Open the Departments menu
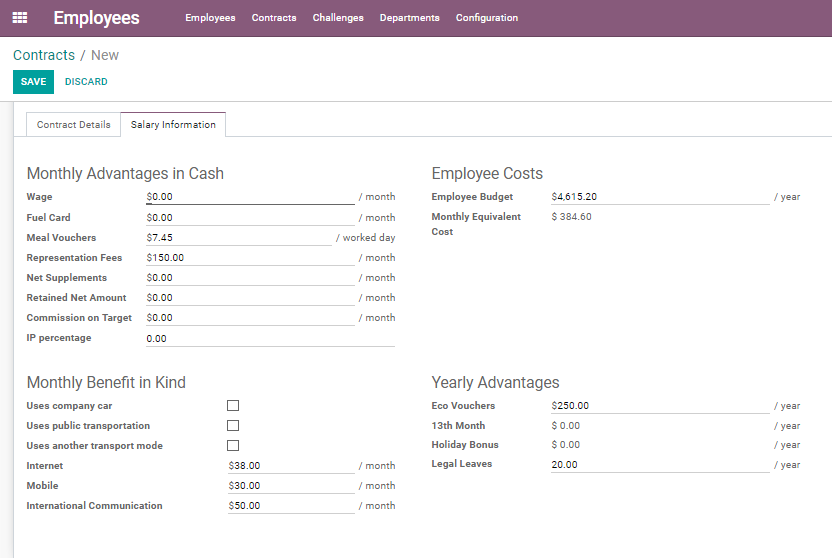 [x=410, y=18]
